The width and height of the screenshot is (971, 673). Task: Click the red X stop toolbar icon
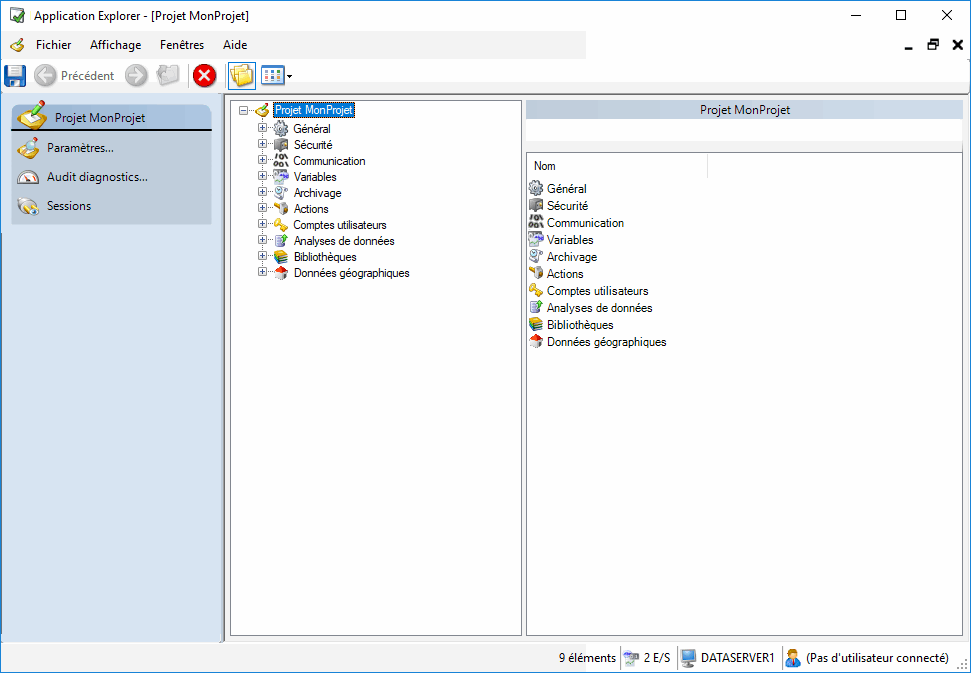204,76
